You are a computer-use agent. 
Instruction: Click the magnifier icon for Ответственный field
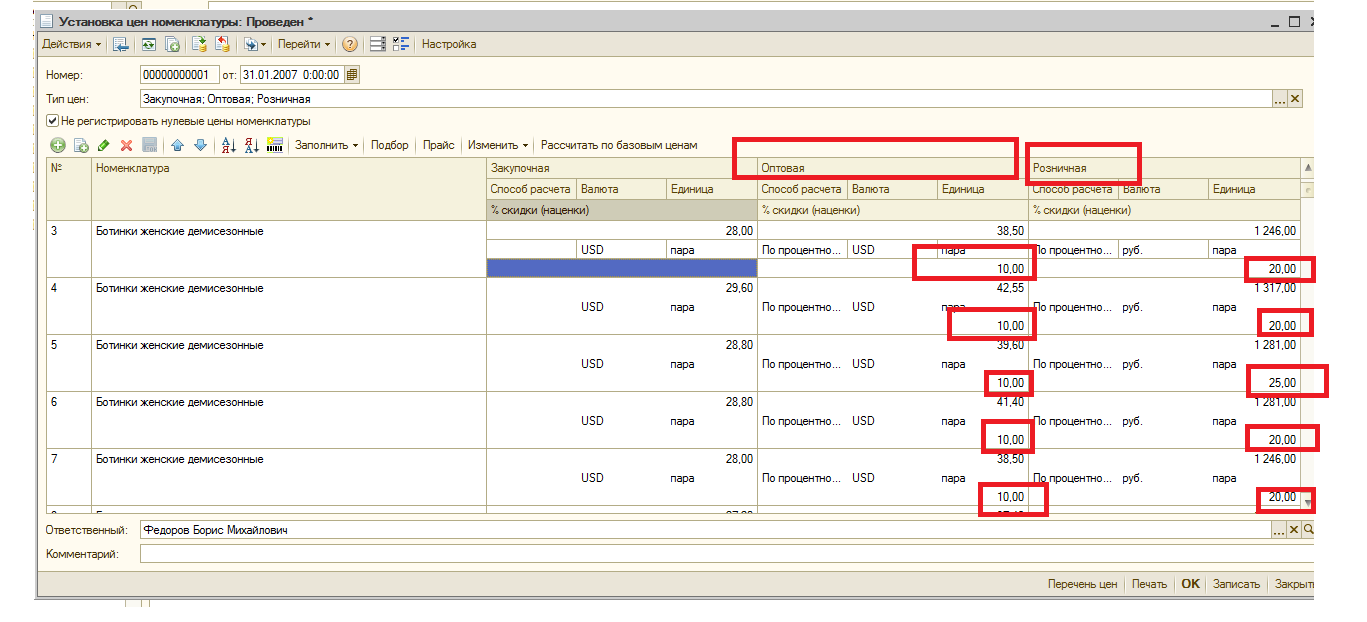tap(1308, 530)
